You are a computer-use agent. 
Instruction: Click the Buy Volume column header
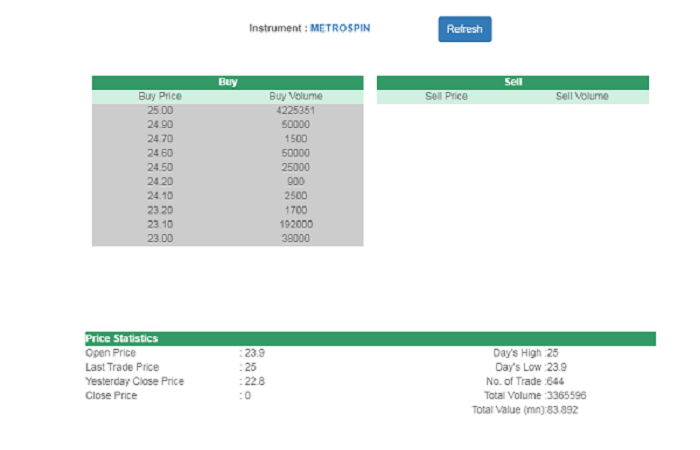[x=296, y=97]
